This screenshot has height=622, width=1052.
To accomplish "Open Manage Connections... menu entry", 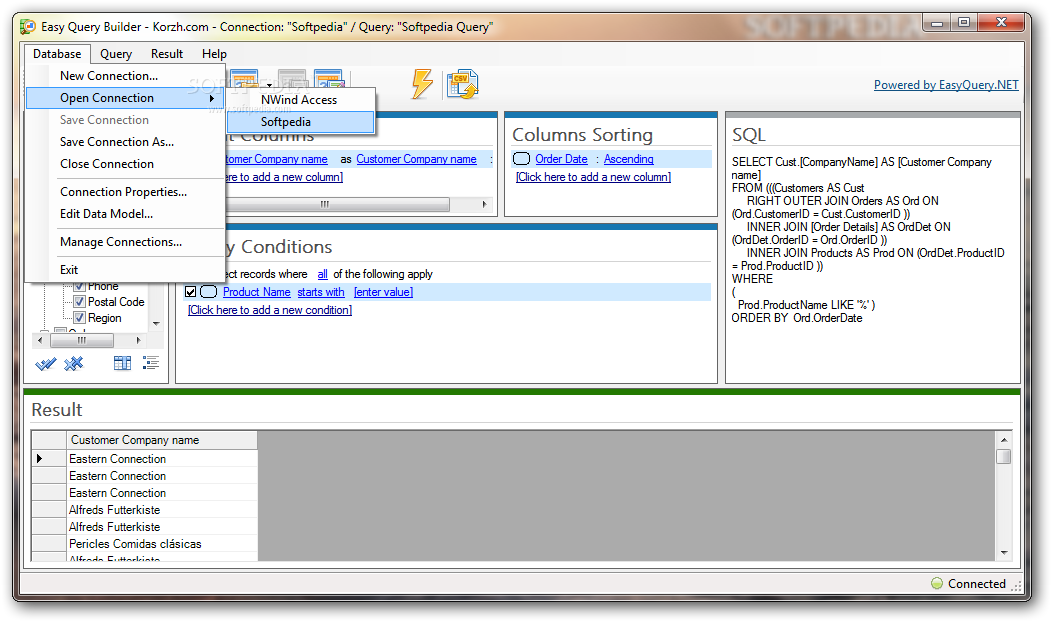I will click(125, 242).
